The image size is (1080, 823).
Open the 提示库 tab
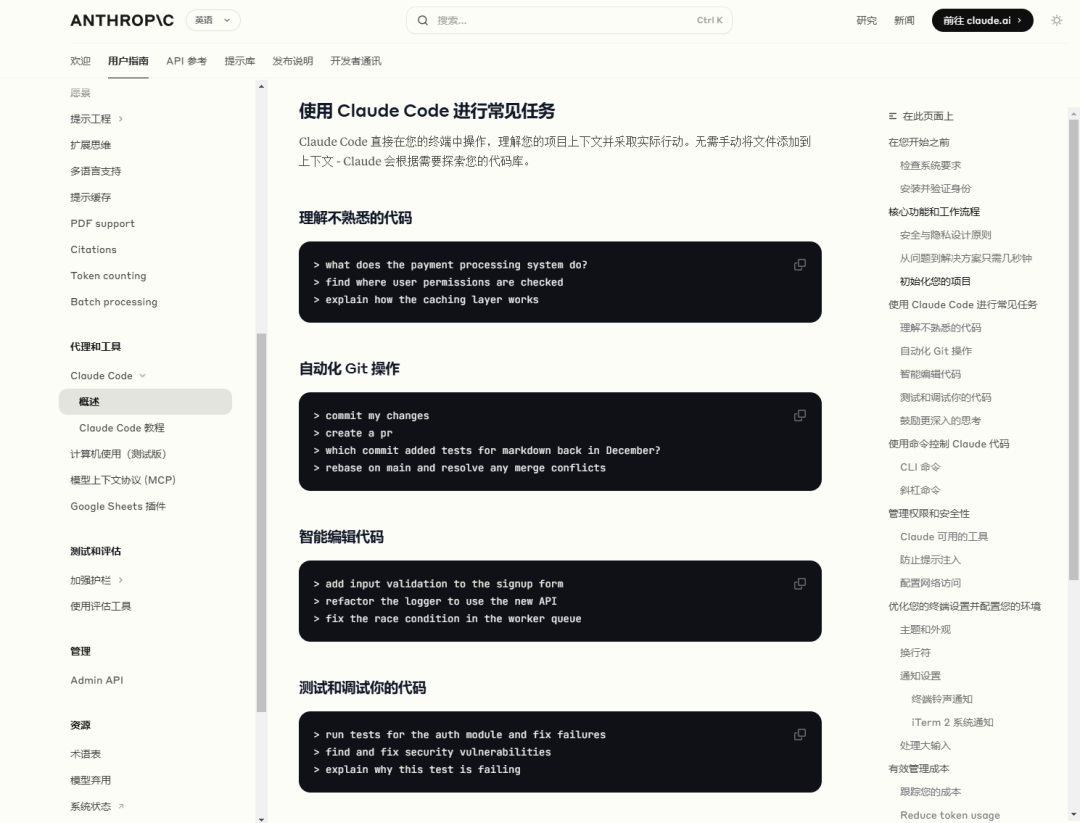point(240,60)
